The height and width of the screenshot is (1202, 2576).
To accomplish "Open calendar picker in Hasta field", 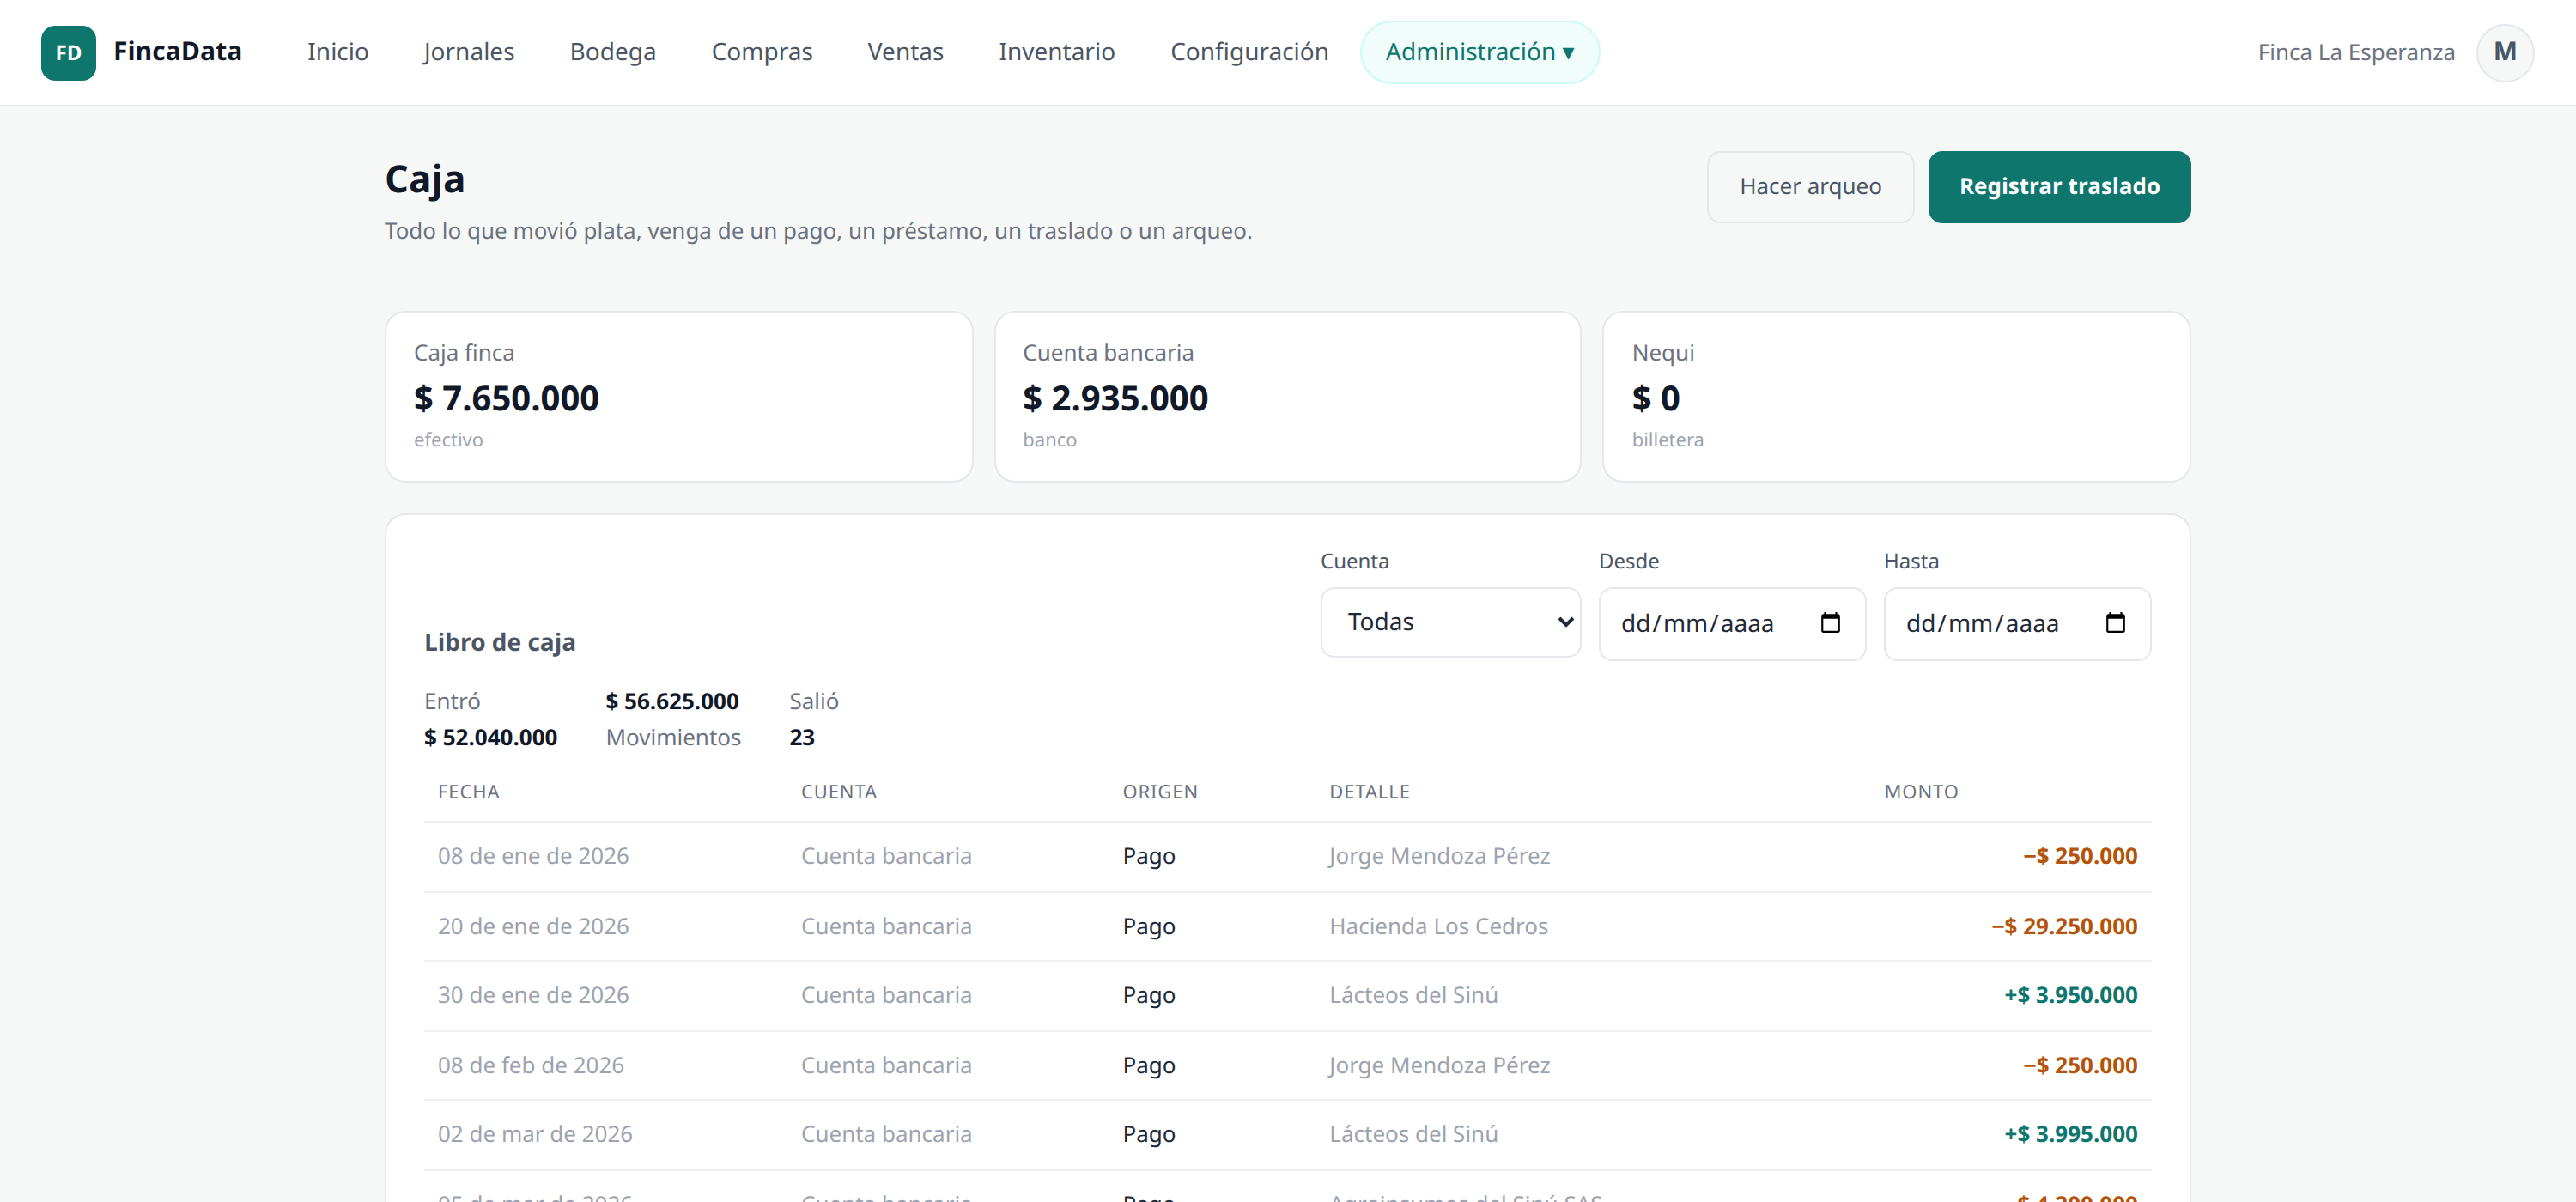I will point(2114,623).
